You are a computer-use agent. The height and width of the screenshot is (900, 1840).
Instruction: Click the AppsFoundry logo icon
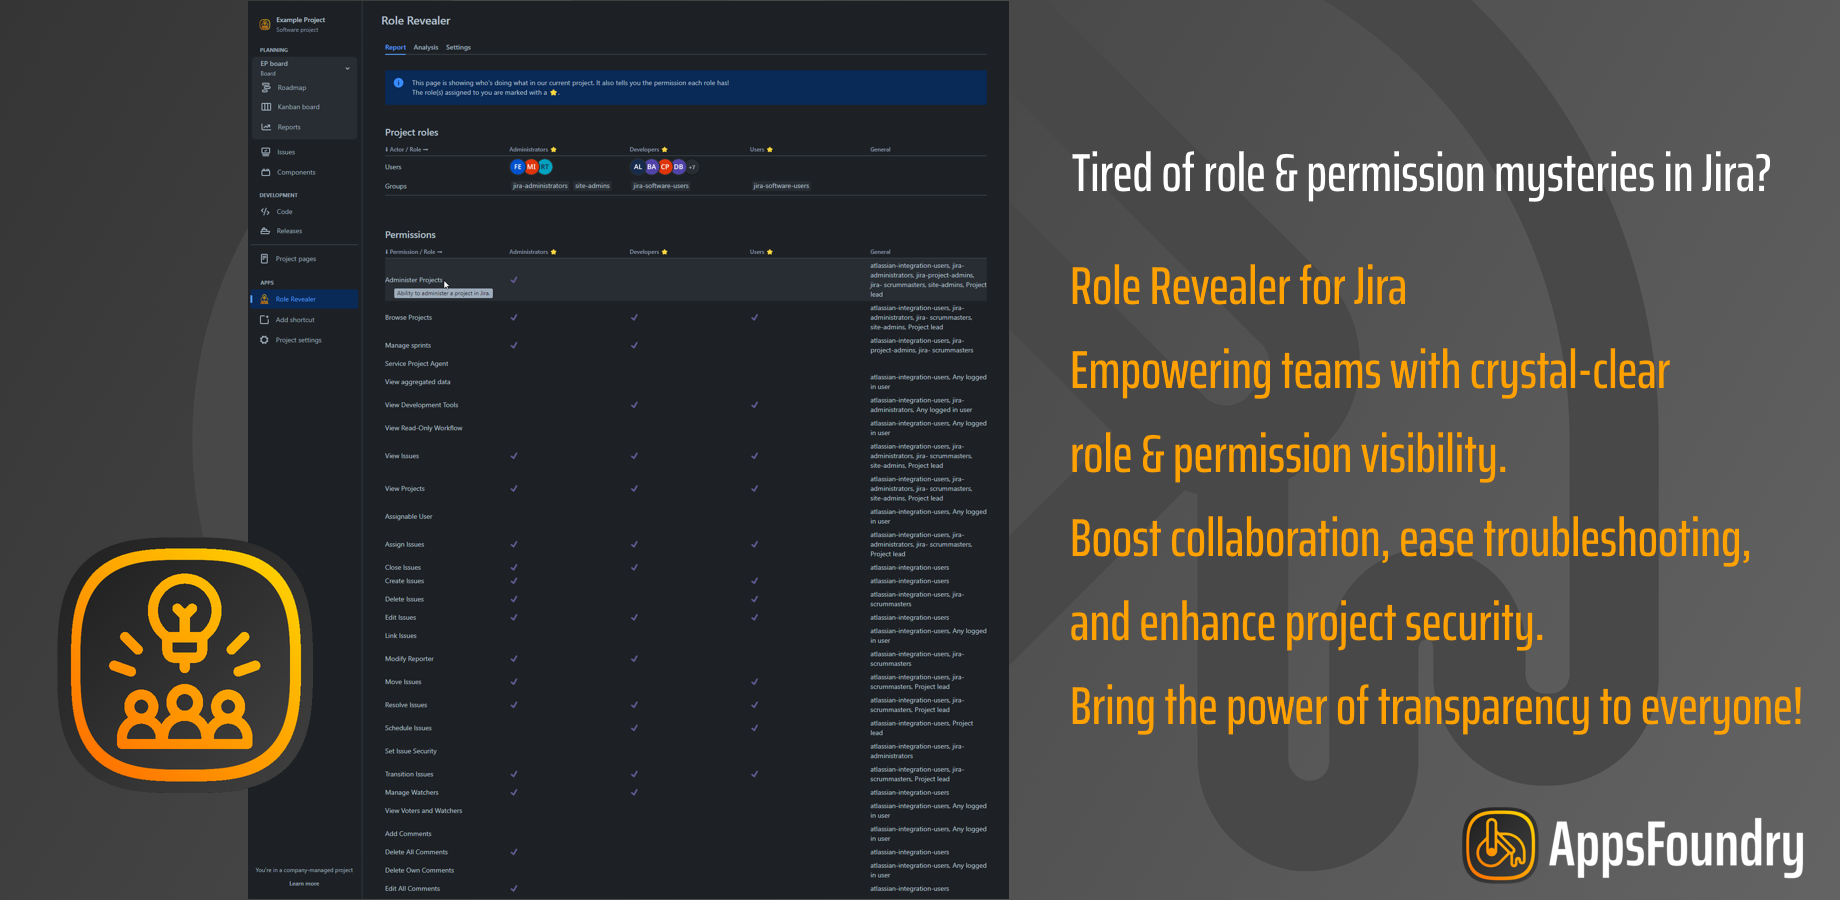pyautogui.click(x=1500, y=845)
